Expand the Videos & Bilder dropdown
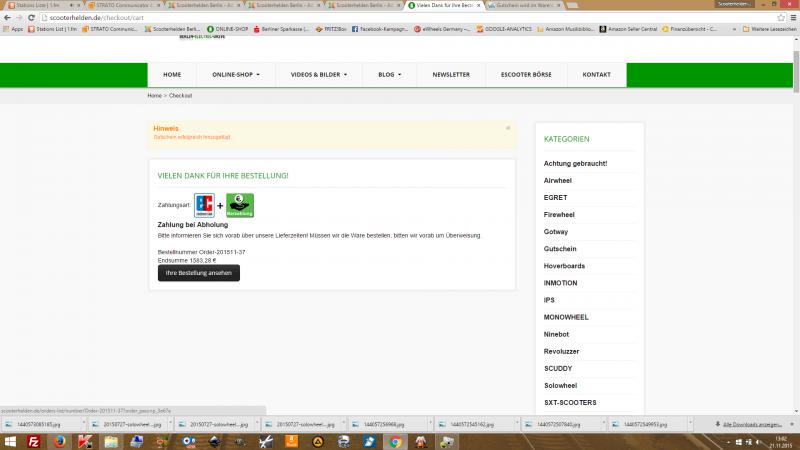Image resolution: width=800 pixels, height=450 pixels. (318, 75)
